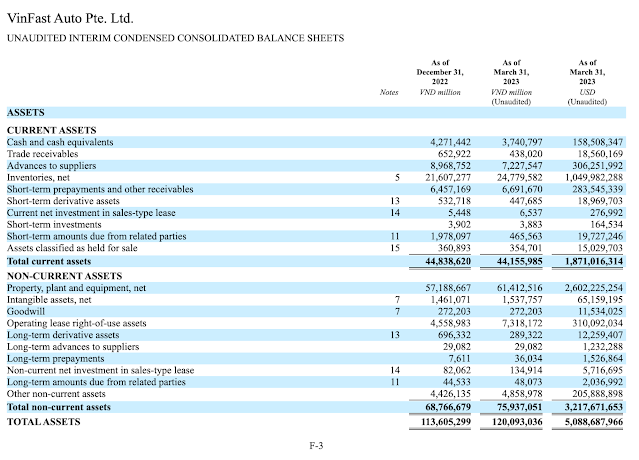Click 'Long-term amounts due from related parties' label

click(96, 383)
